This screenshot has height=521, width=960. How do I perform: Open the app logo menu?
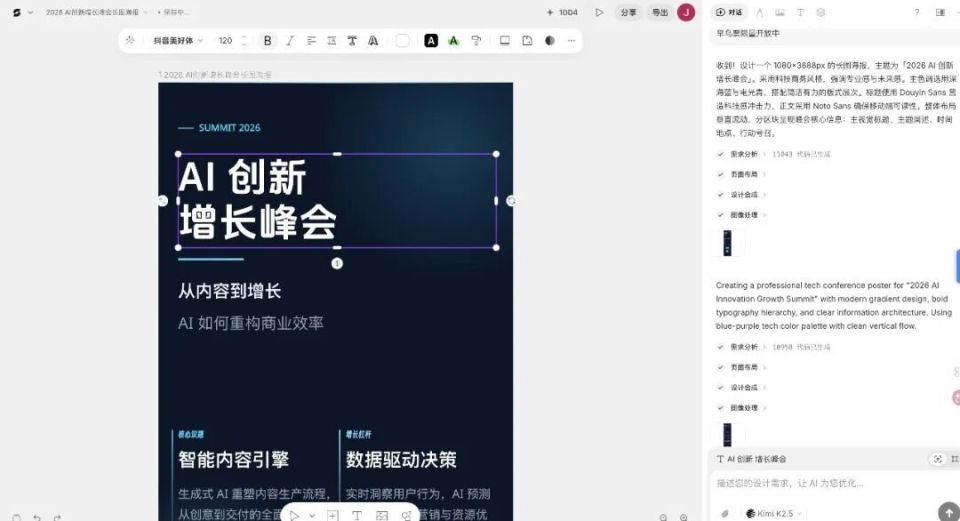click(17, 12)
